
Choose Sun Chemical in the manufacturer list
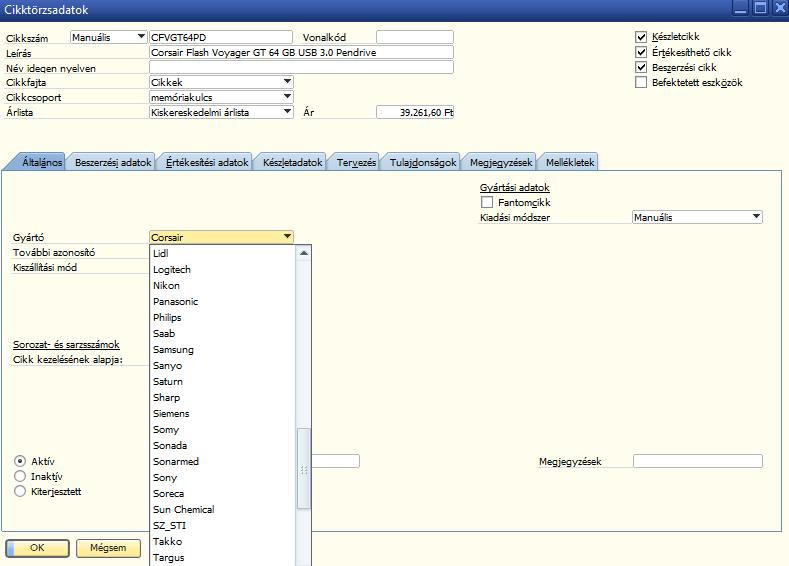pos(223,510)
